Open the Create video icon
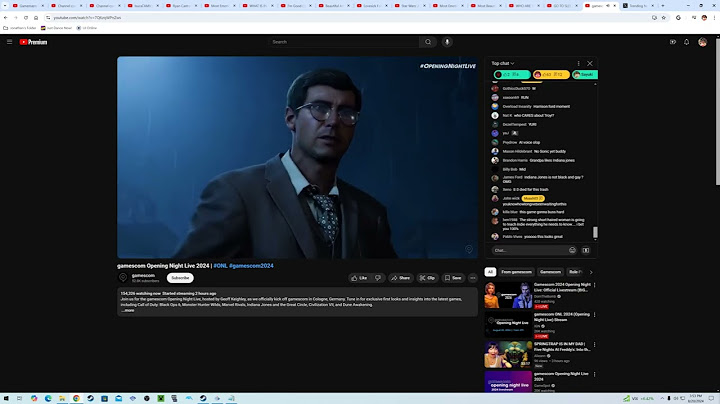The height and width of the screenshot is (404, 720). click(x=673, y=42)
